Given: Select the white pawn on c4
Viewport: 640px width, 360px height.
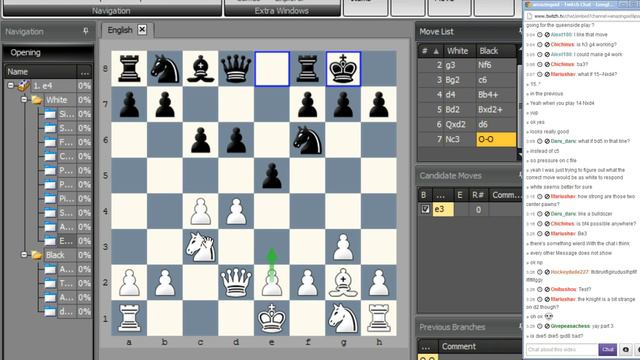Looking at the screenshot, I should click(x=200, y=211).
